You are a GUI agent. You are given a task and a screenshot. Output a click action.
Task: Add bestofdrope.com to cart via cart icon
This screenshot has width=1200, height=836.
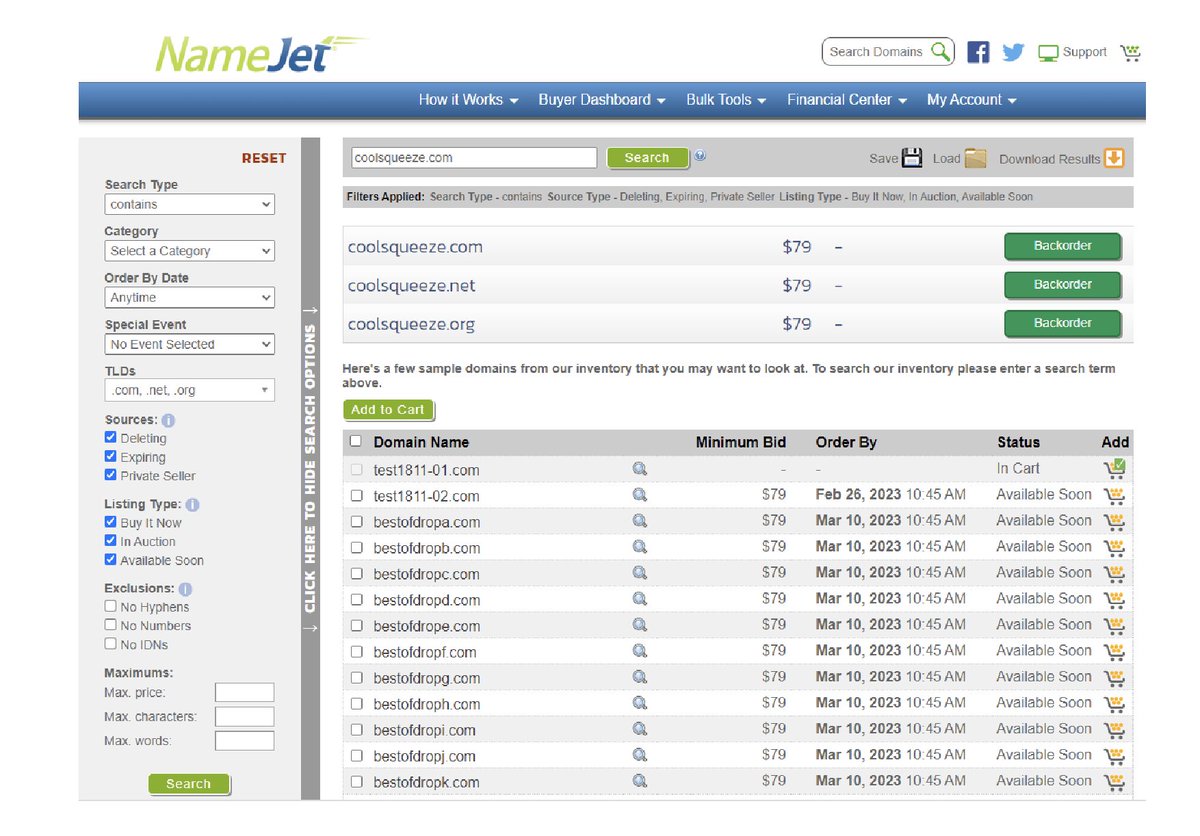point(1114,625)
